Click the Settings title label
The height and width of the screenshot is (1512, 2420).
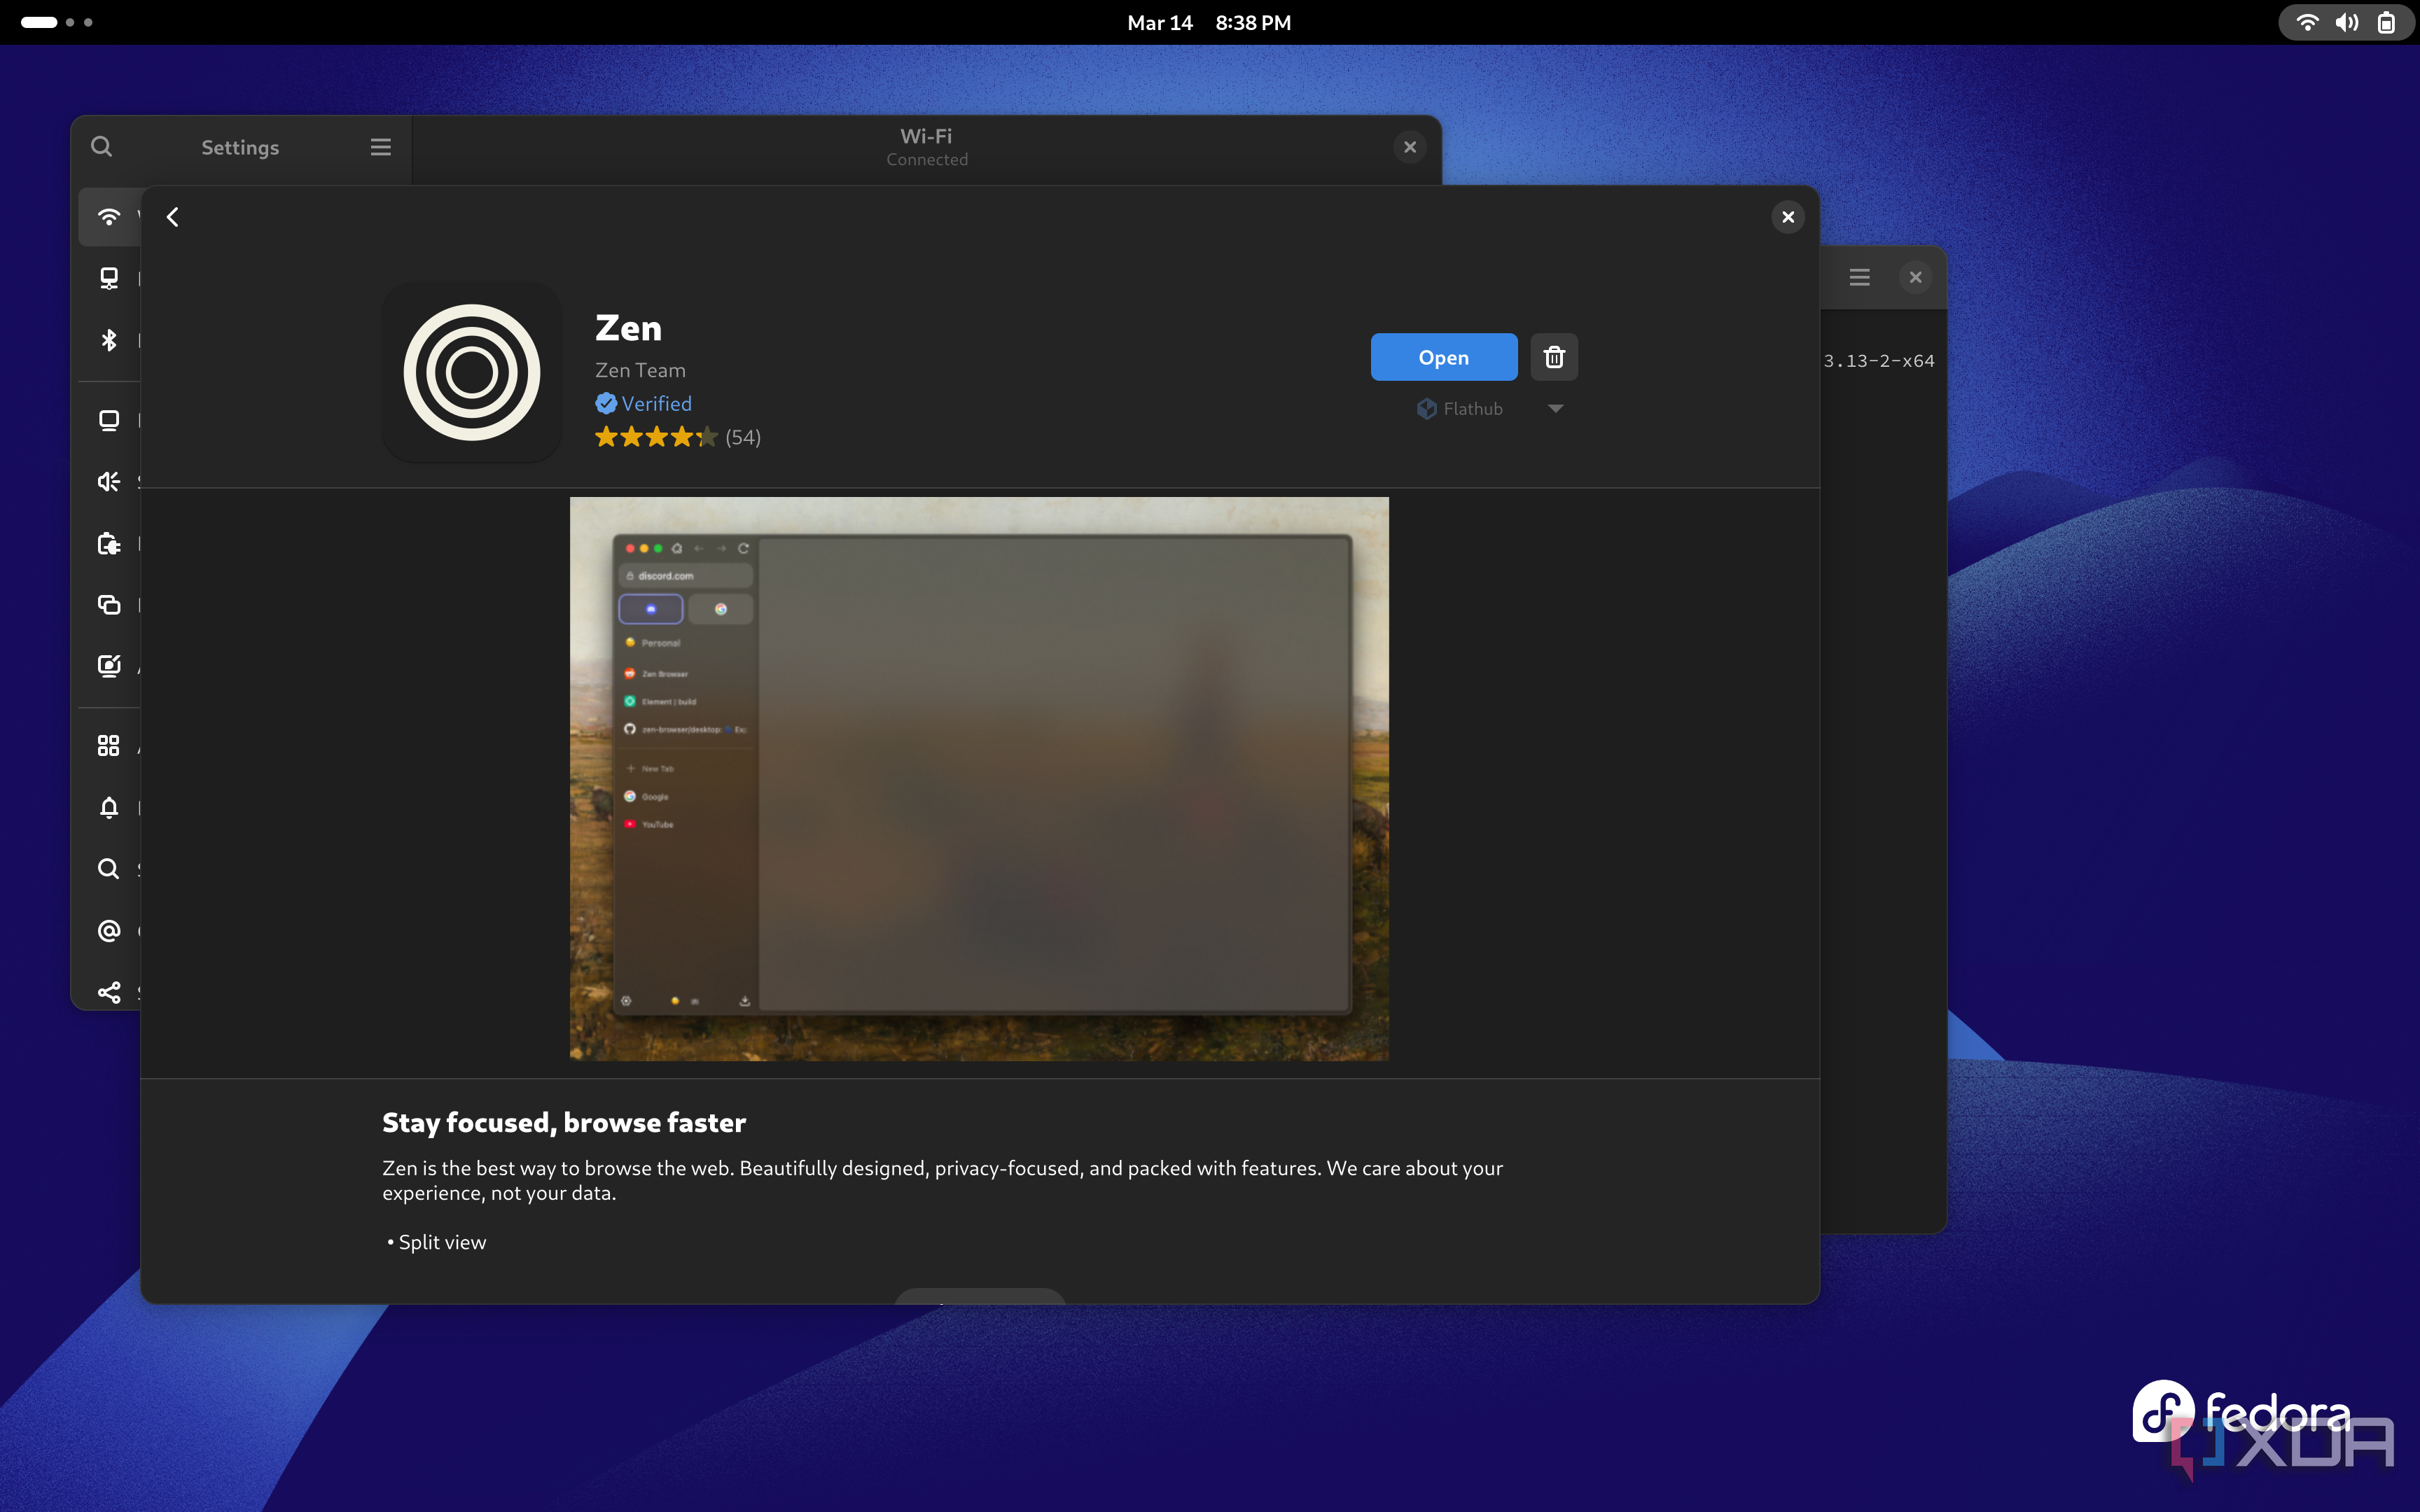(240, 147)
